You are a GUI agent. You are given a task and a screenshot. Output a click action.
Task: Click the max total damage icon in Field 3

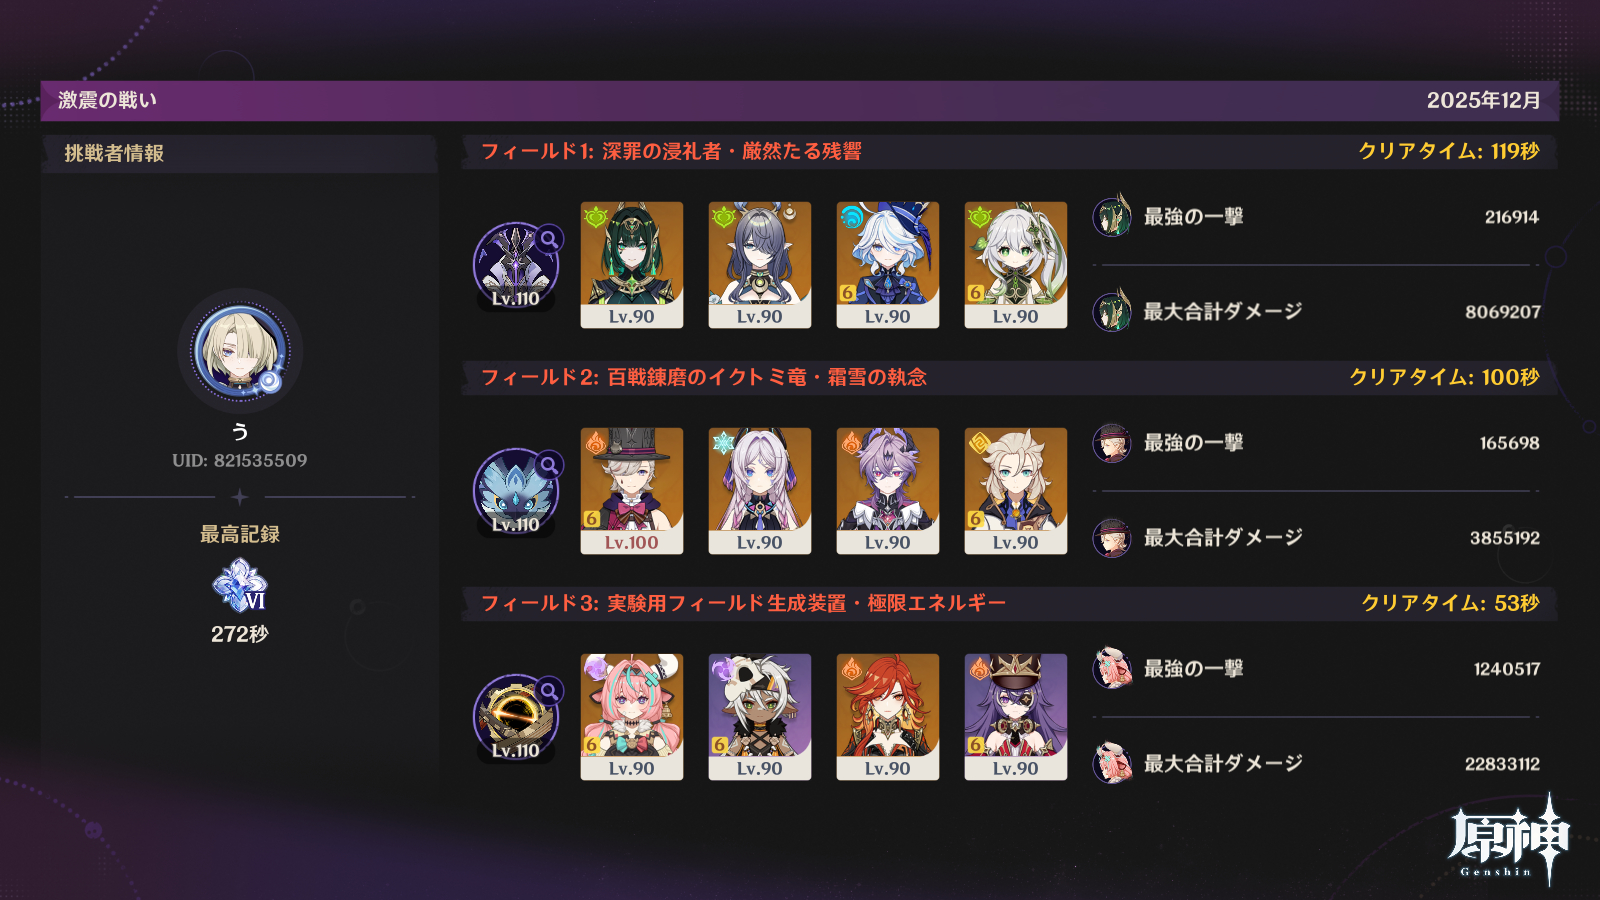coord(1112,763)
